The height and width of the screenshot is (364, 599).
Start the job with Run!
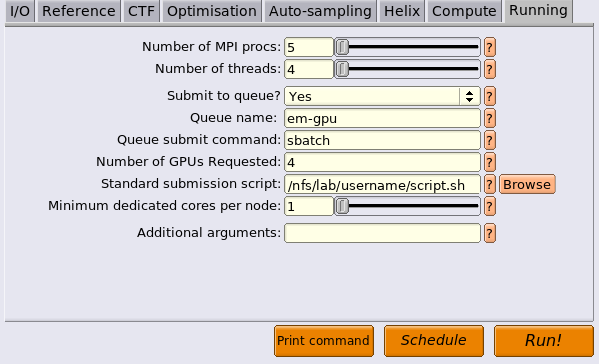[544, 341]
